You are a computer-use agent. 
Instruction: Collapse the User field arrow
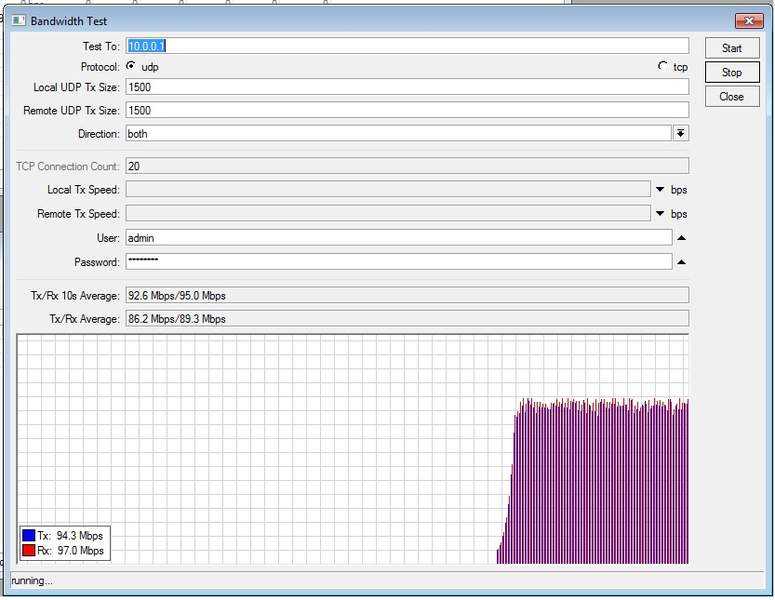(681, 238)
